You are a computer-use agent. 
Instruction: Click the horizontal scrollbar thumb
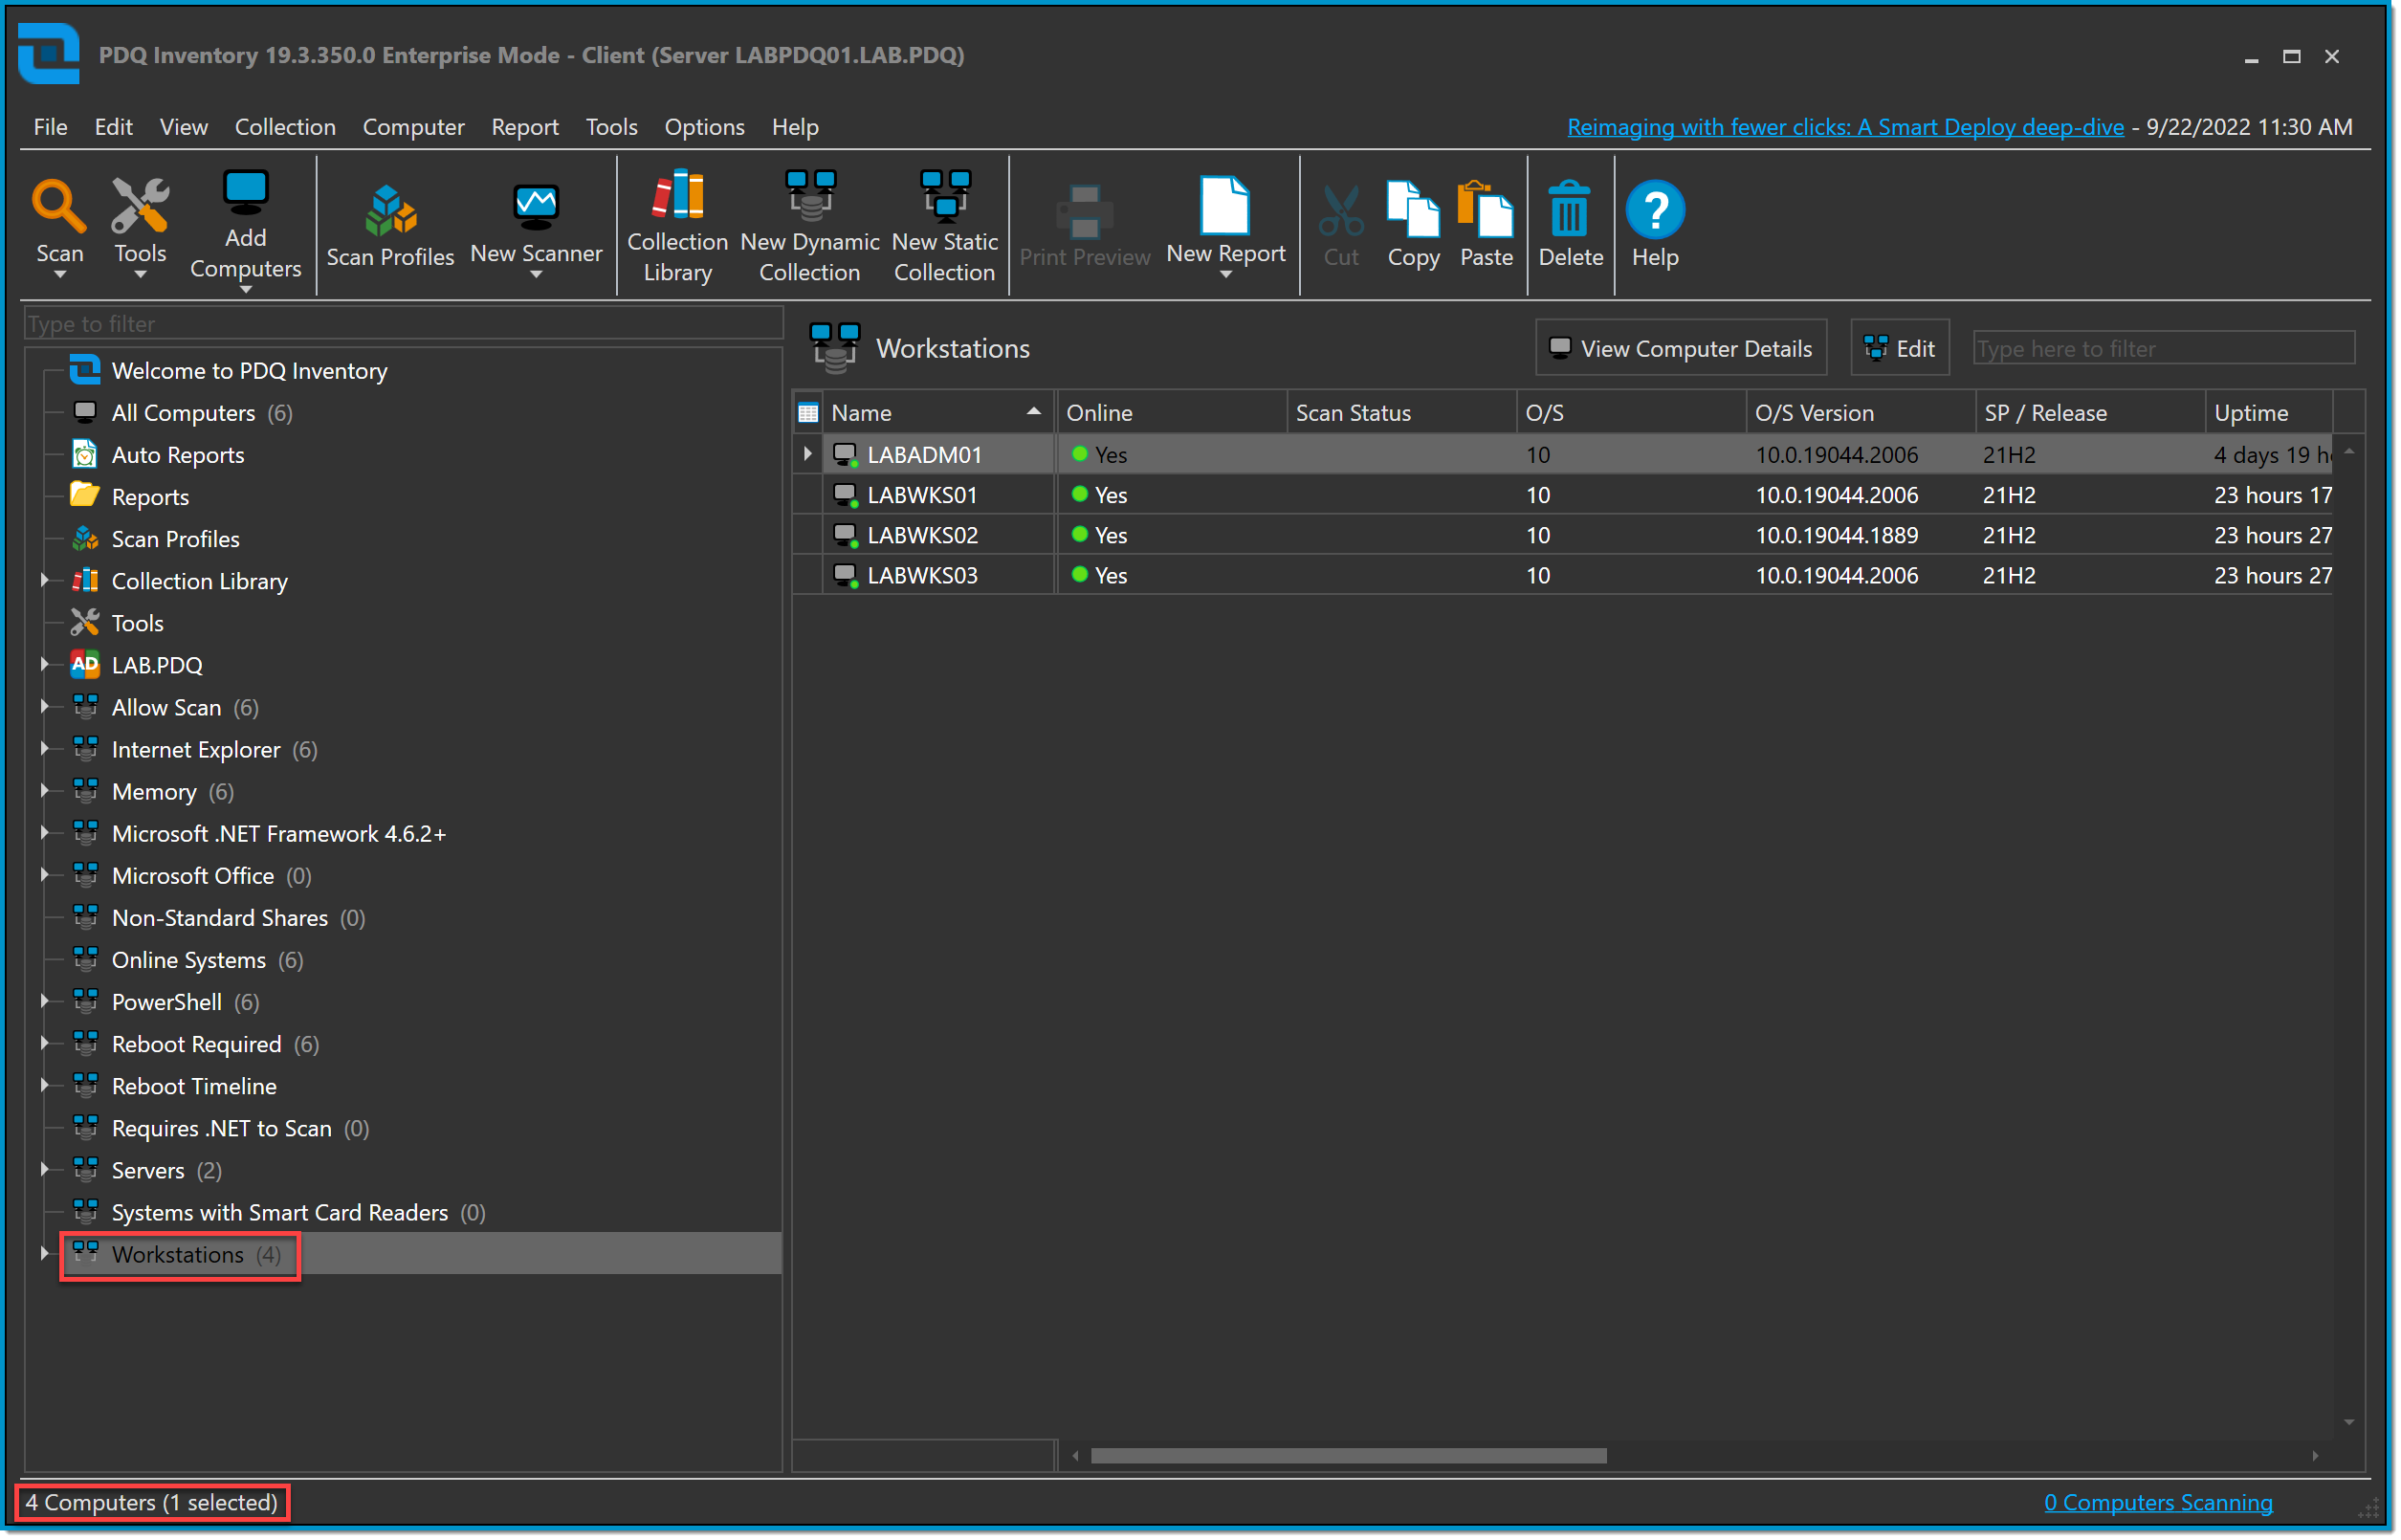[x=1348, y=1456]
